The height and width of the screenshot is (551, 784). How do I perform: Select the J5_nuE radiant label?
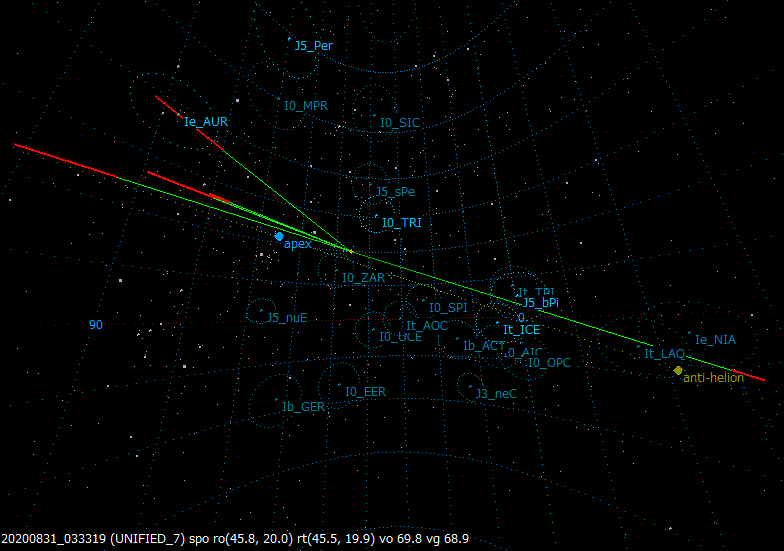point(287,318)
